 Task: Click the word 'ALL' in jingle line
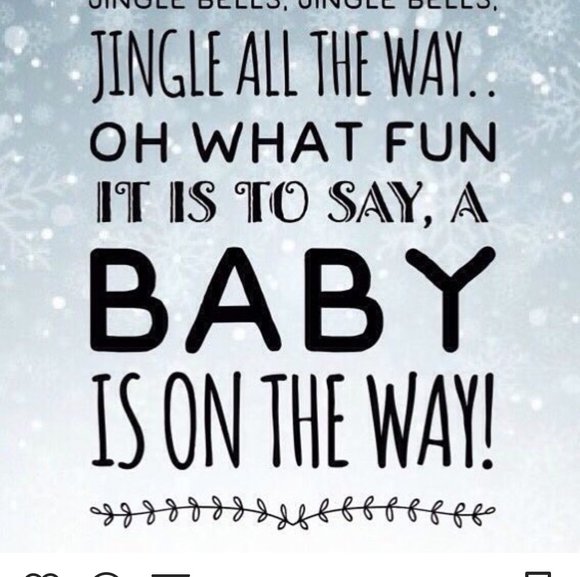tap(267, 63)
